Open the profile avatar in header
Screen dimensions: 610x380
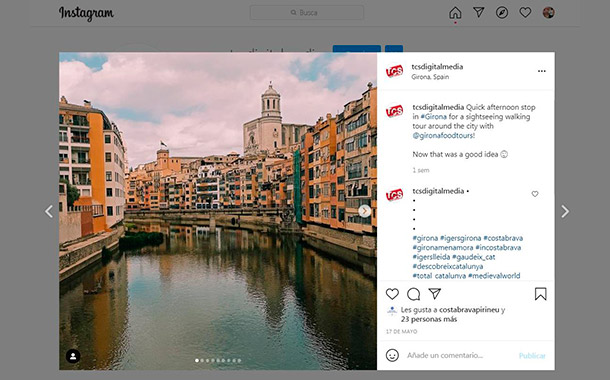(549, 12)
